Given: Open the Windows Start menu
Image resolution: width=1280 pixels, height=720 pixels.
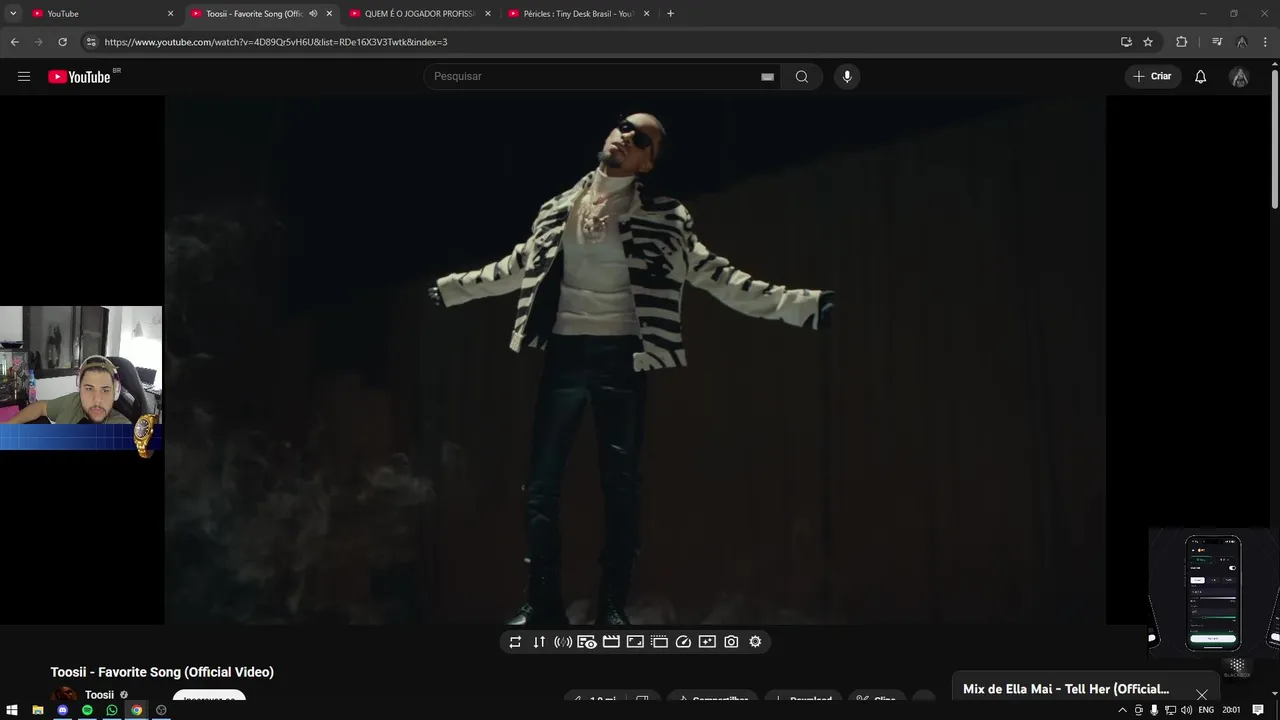Looking at the screenshot, I should (x=12, y=710).
